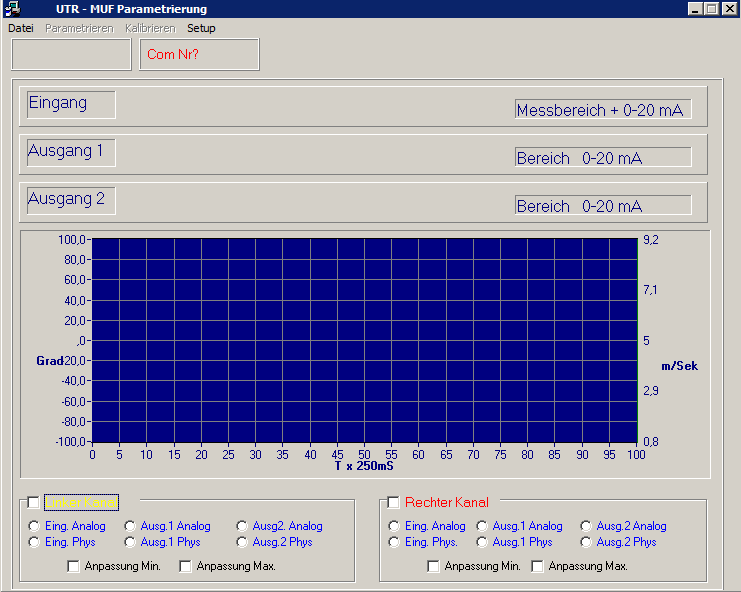Click the blue chart plot area

tap(364, 340)
